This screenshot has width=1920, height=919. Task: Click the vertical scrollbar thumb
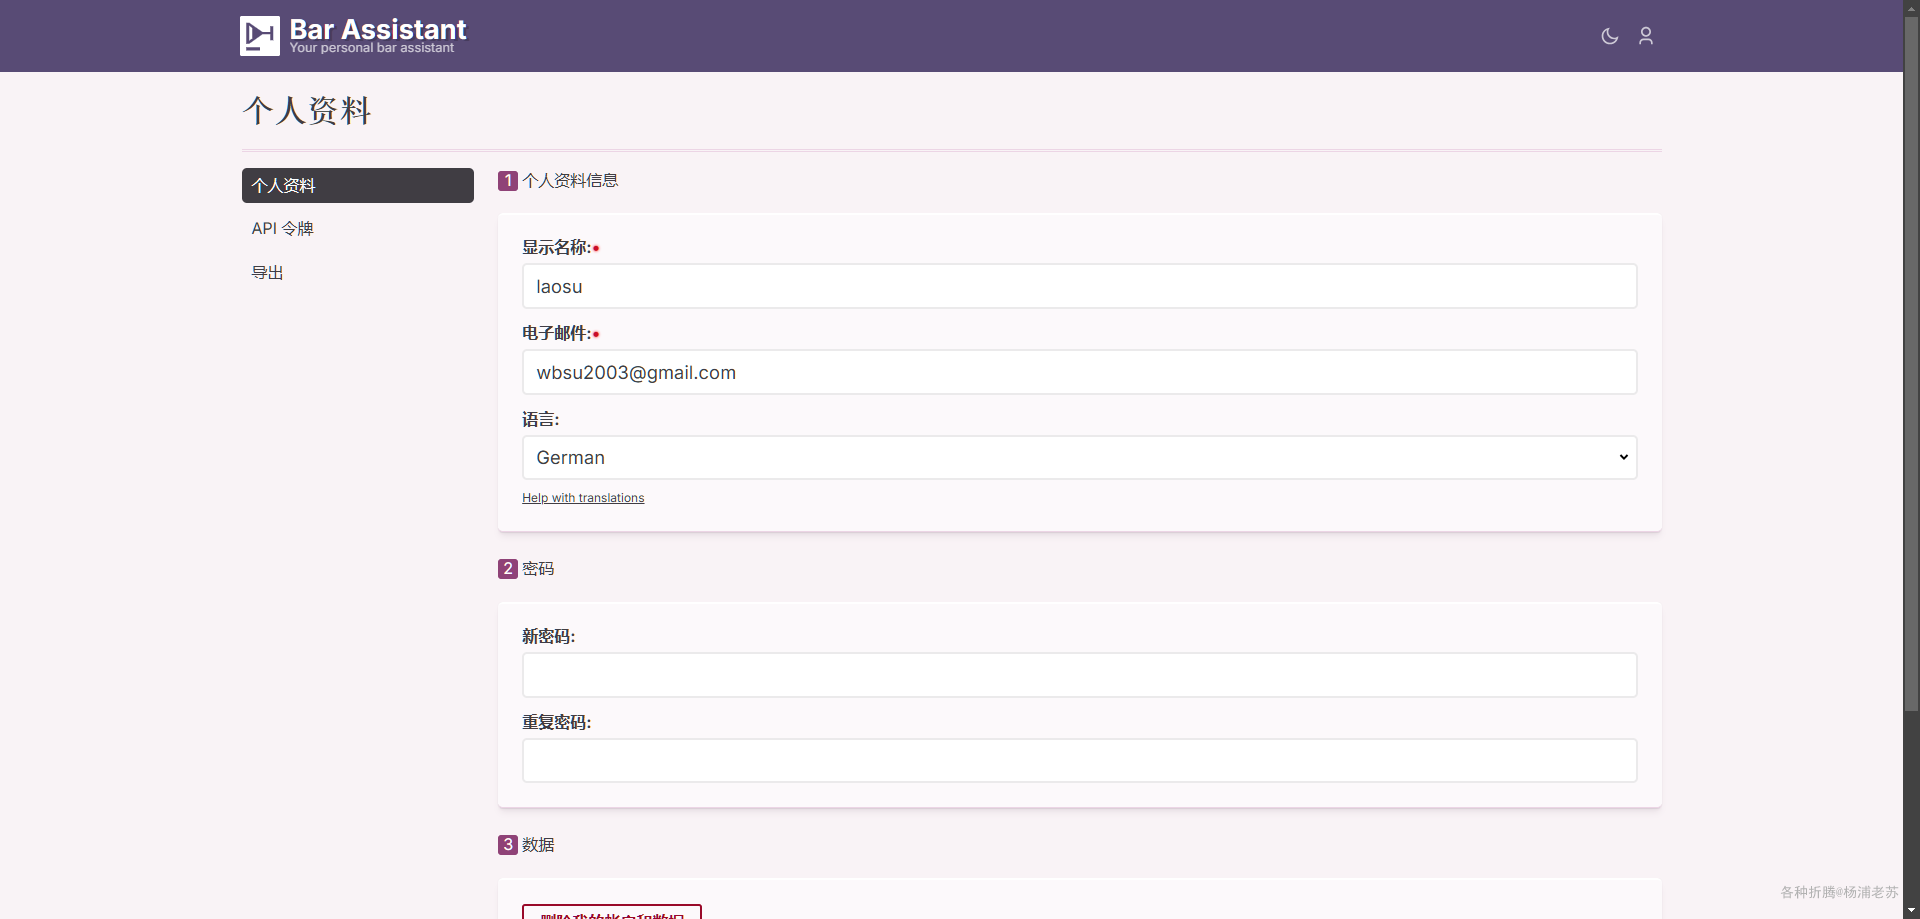(1912, 364)
